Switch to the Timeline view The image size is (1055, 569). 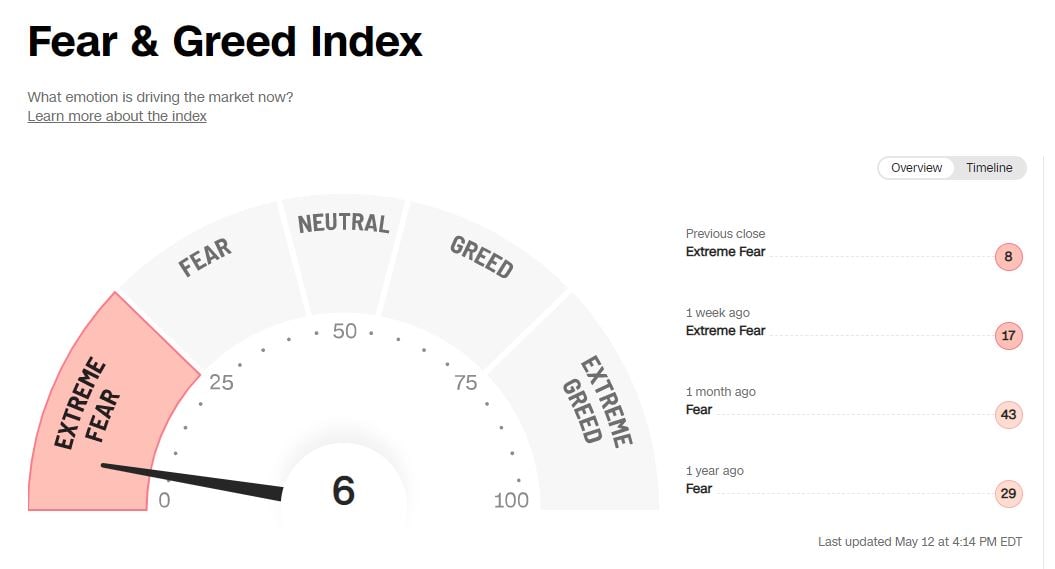(988, 168)
